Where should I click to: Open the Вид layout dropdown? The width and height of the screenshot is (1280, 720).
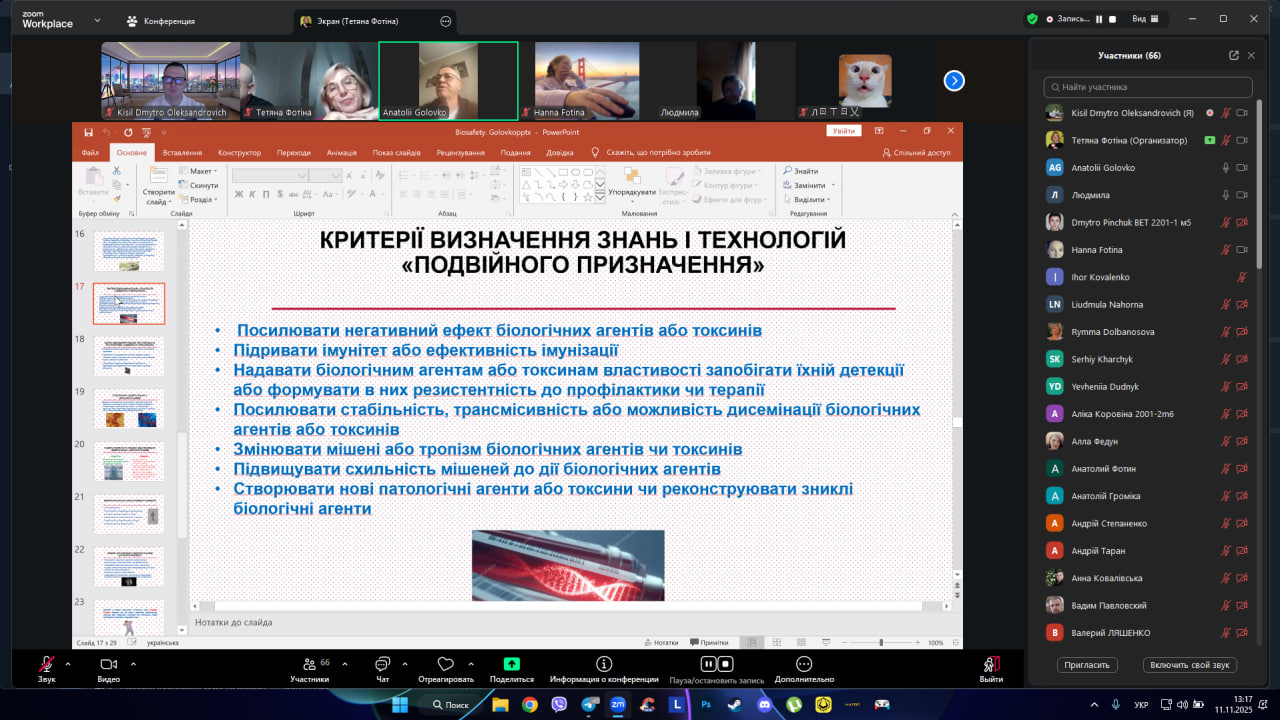[1144, 19]
